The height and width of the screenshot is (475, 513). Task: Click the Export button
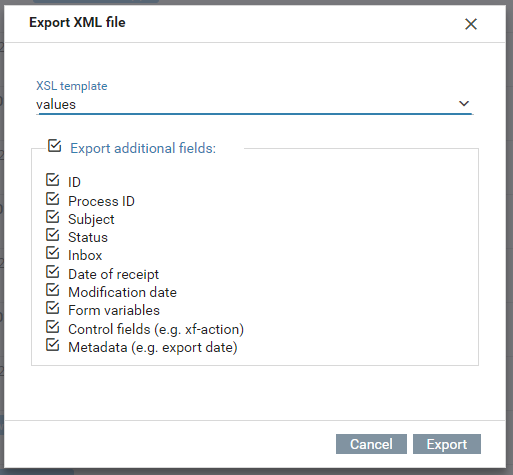pos(447,444)
